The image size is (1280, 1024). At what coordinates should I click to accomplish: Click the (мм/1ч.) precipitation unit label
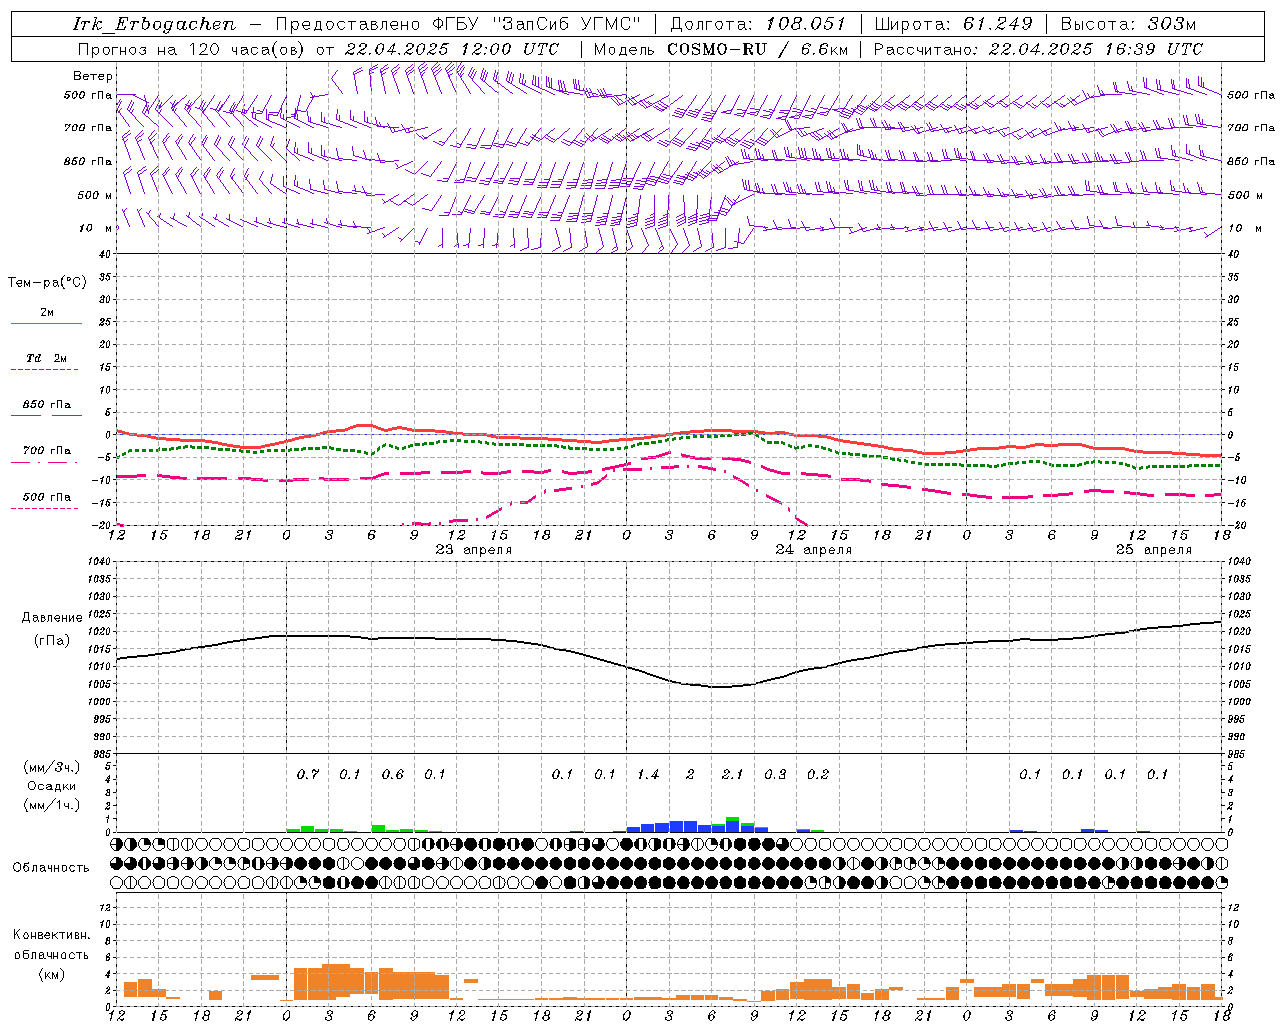click(x=50, y=805)
